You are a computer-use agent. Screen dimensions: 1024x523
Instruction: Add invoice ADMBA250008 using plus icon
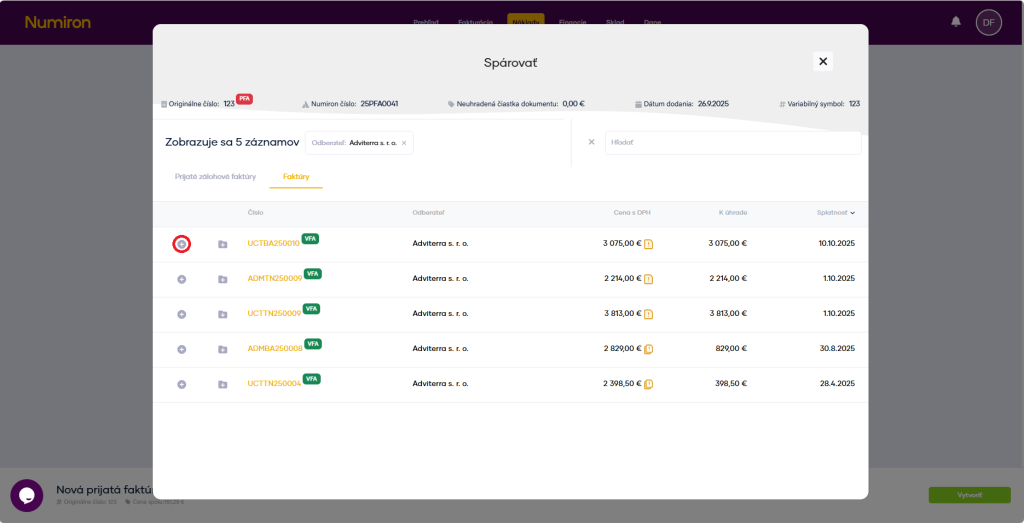181,349
